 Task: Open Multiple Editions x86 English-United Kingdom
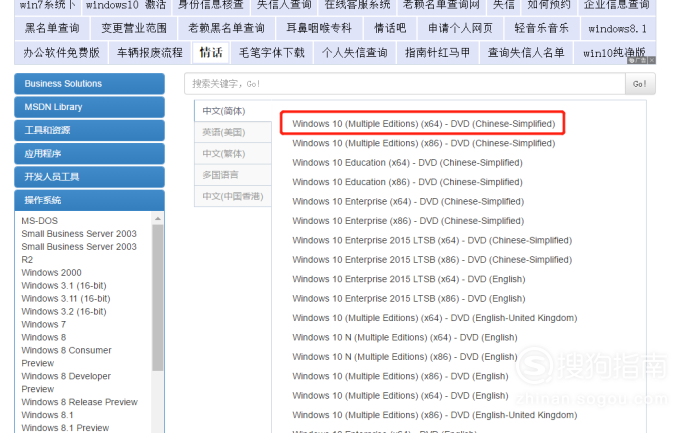pos(434,415)
